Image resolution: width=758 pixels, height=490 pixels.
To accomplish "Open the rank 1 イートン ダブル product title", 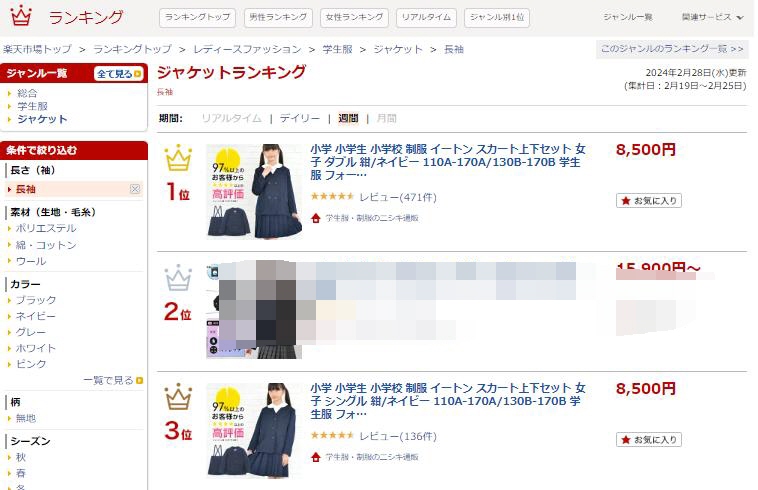I will 448,162.
